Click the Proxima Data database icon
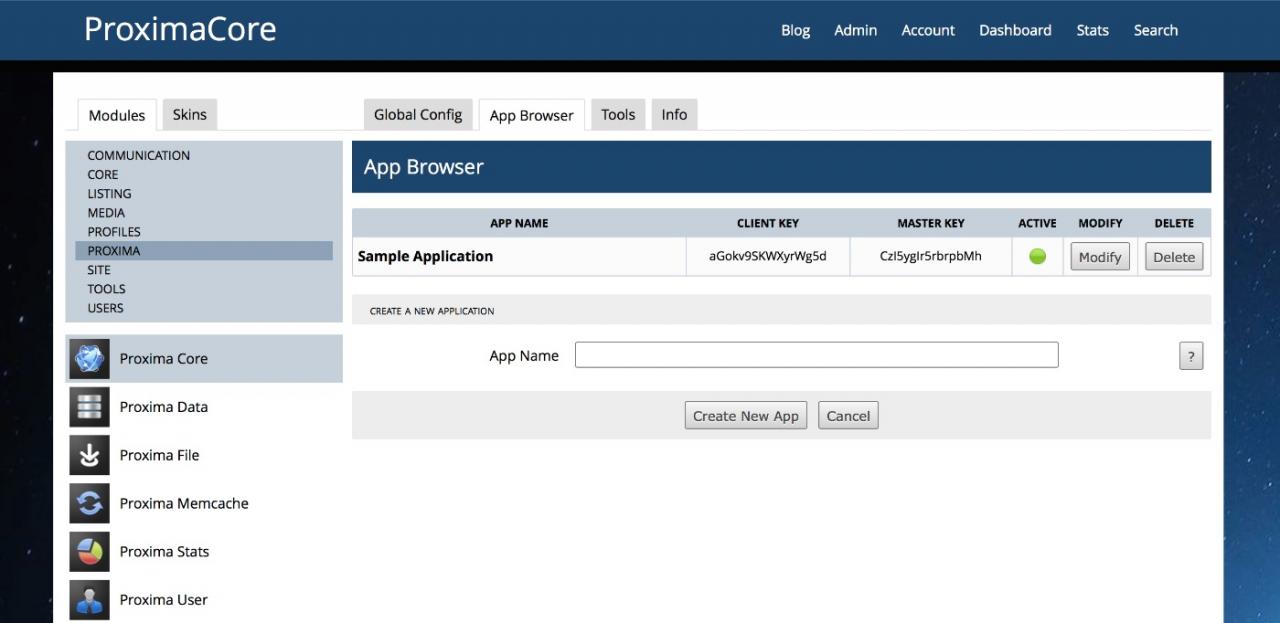Screen dimensions: 1280x623 click(89, 407)
